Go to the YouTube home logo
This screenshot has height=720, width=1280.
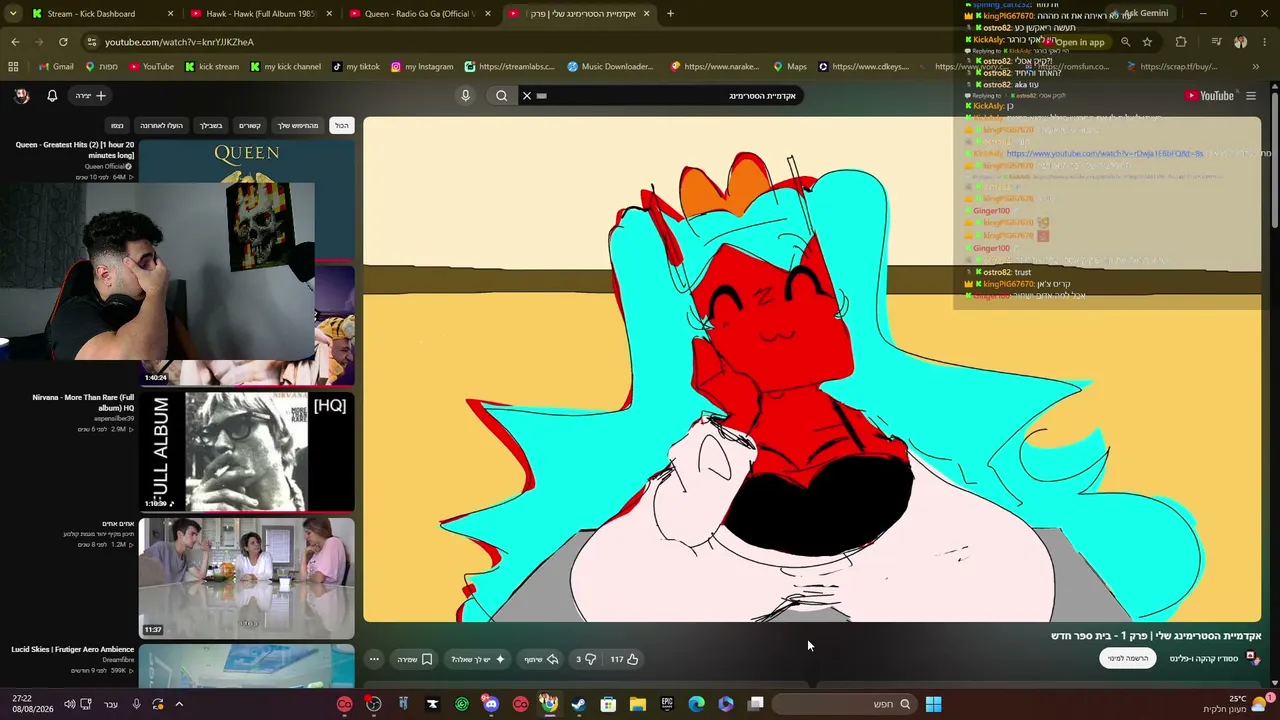pos(1209,96)
